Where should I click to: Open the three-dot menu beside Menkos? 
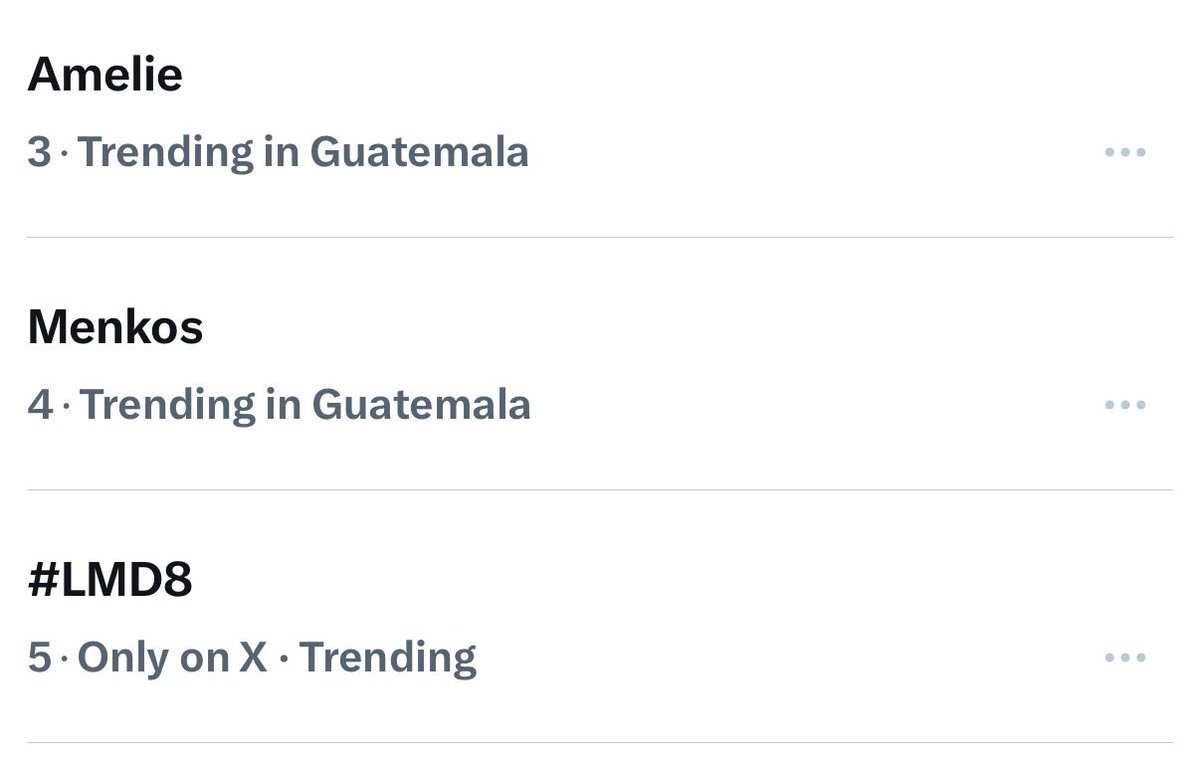pos(1125,405)
